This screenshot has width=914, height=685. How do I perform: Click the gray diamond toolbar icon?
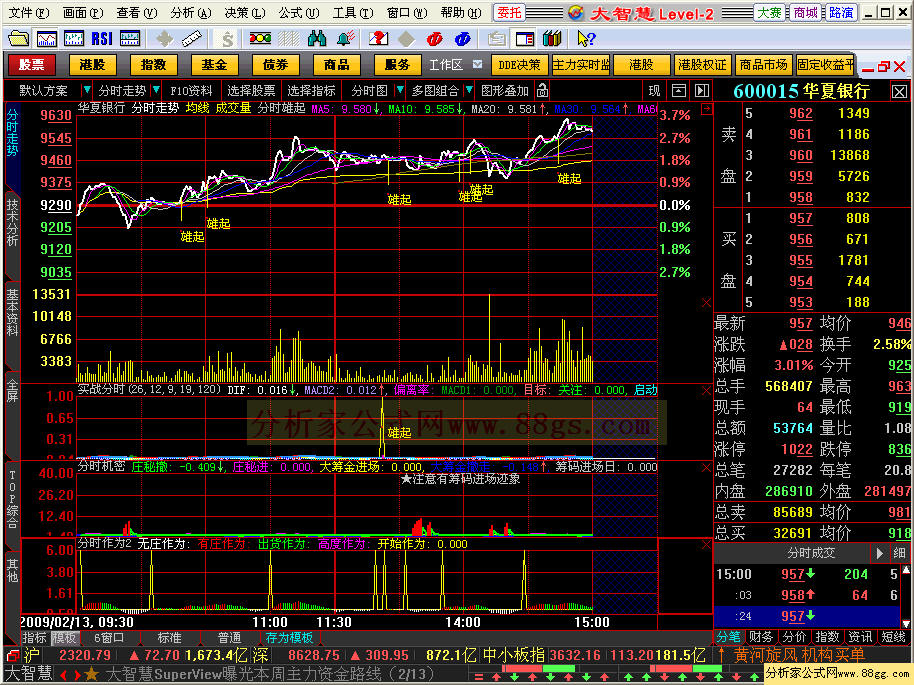pos(406,39)
